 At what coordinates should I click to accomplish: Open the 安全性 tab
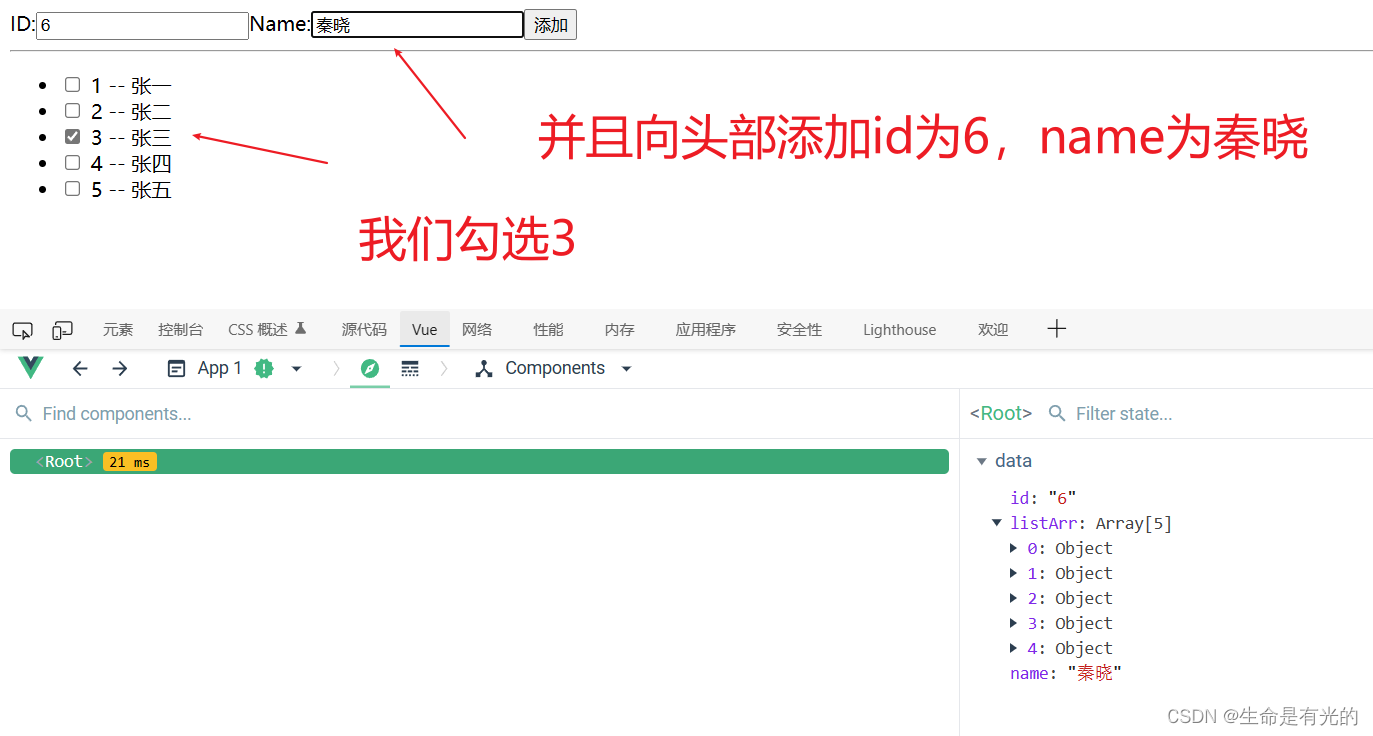click(800, 330)
